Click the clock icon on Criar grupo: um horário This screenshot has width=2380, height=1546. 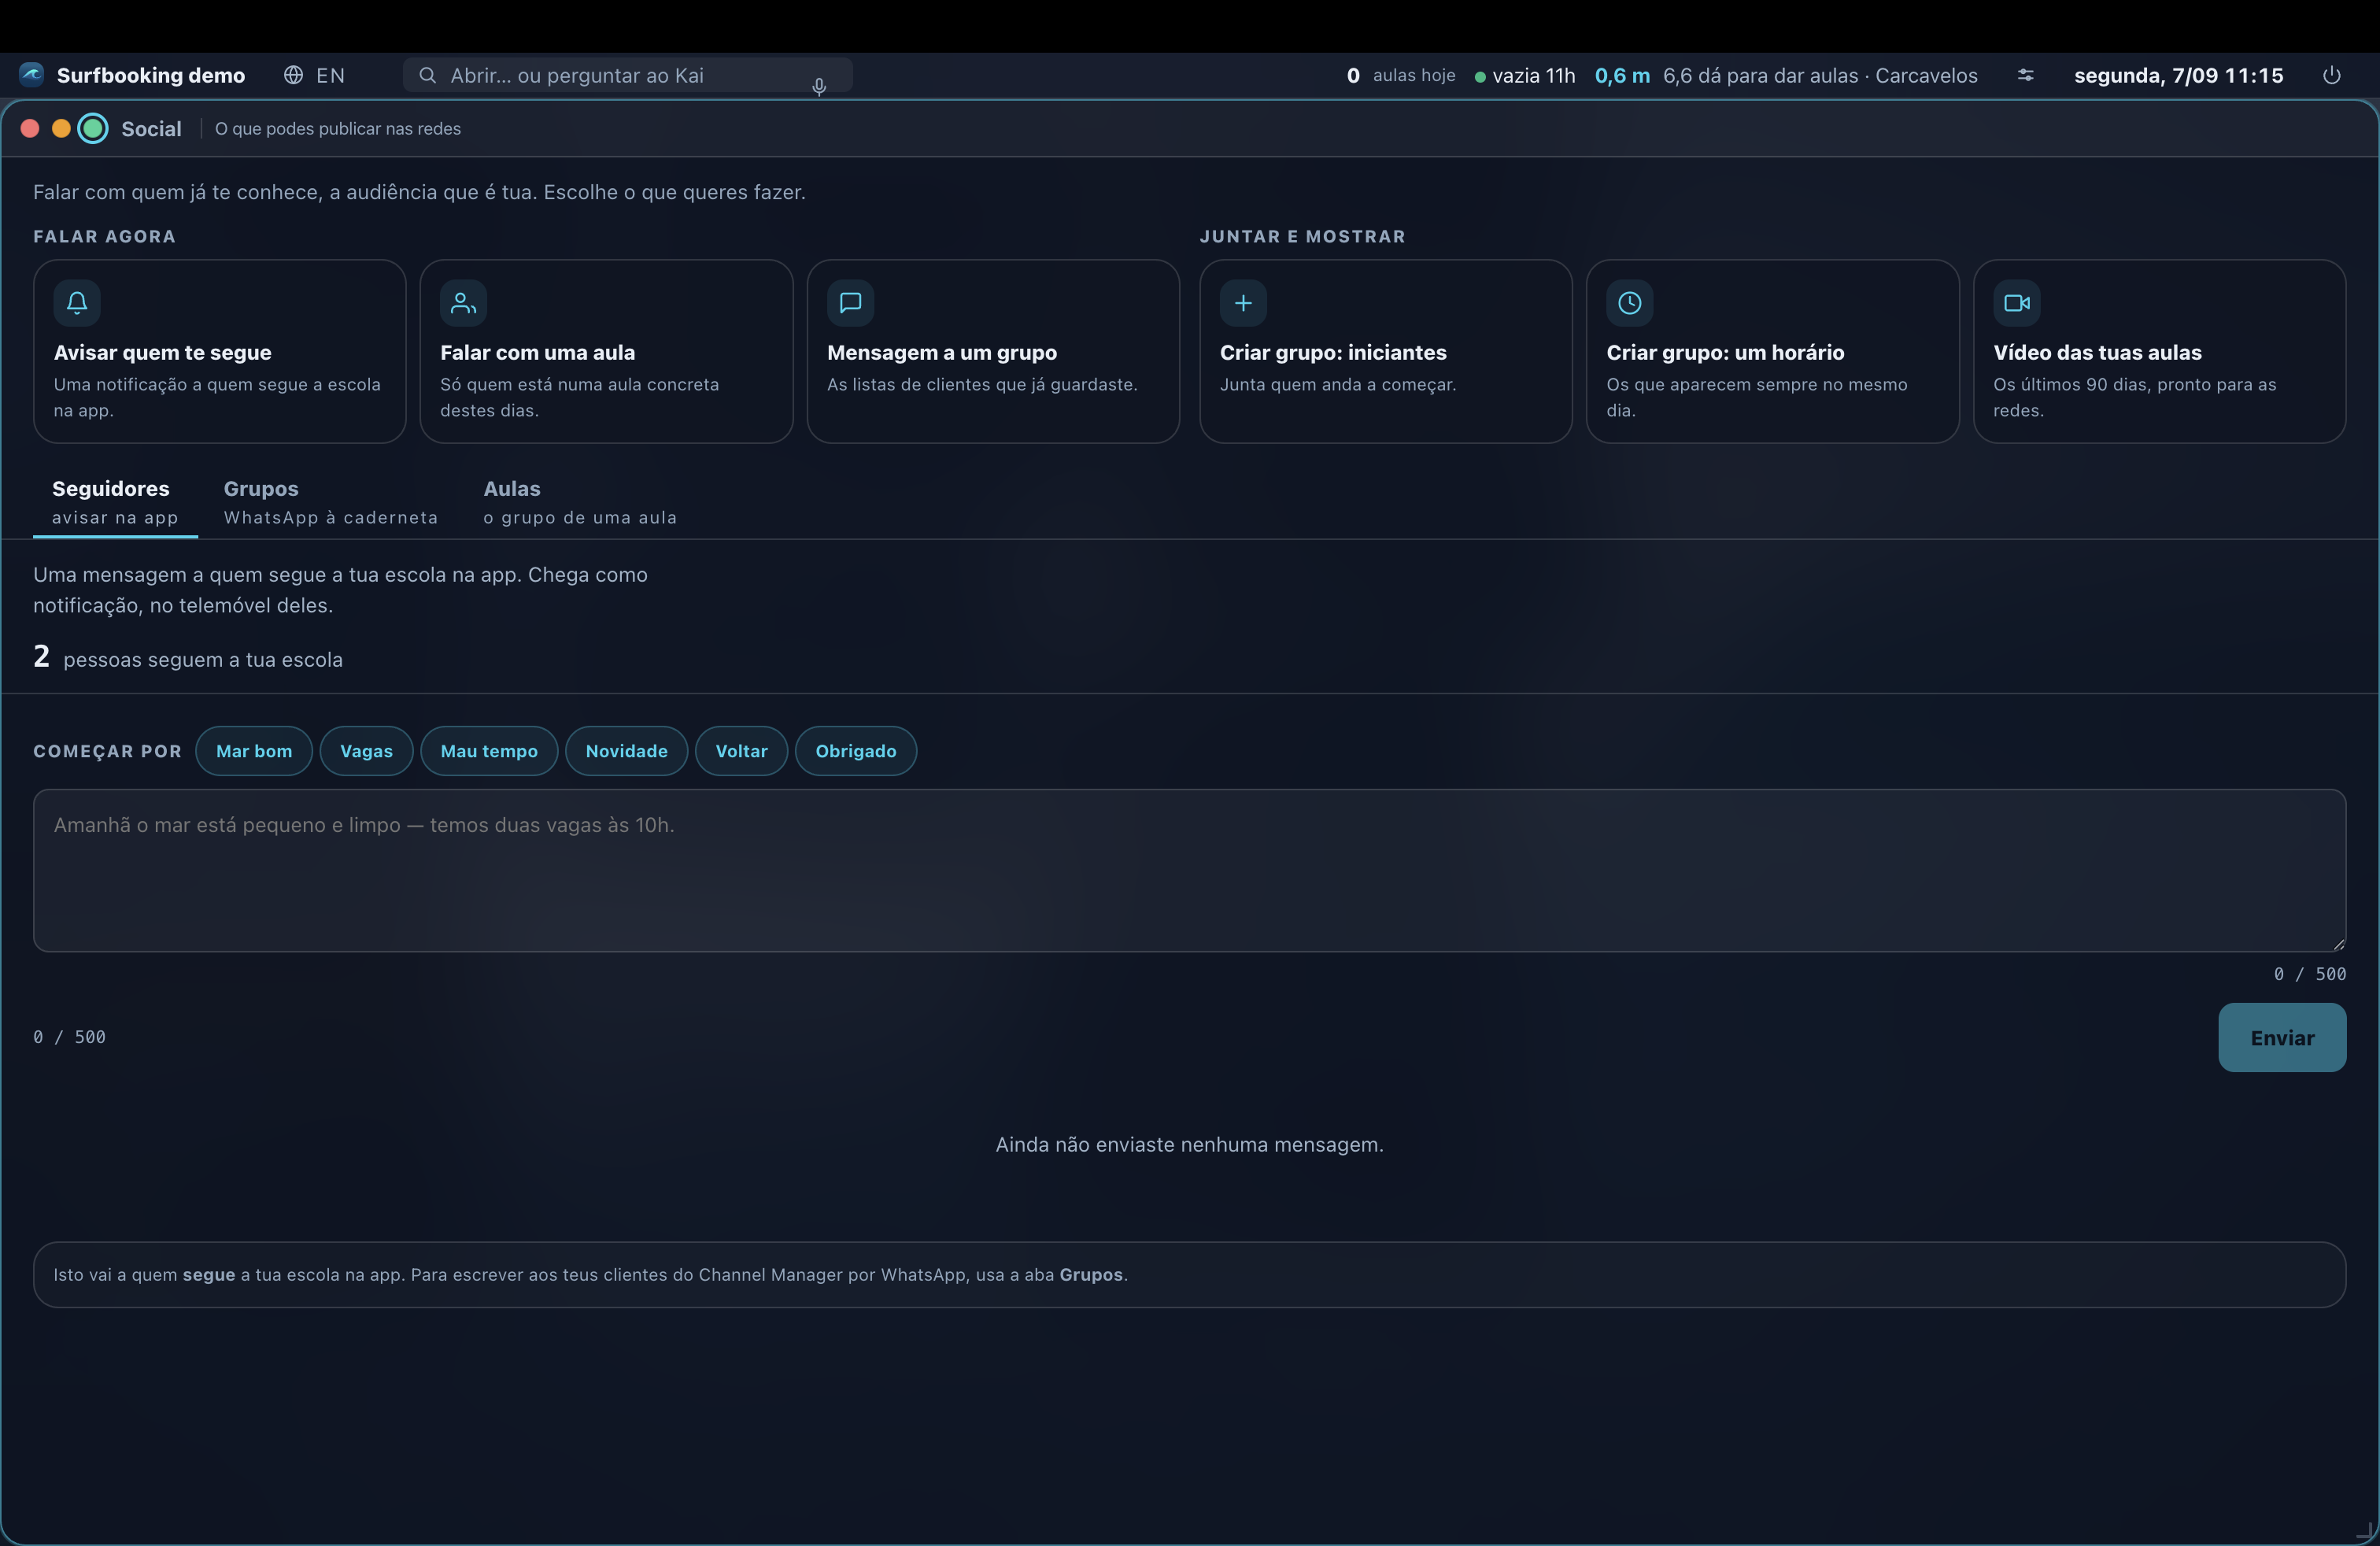point(1629,303)
